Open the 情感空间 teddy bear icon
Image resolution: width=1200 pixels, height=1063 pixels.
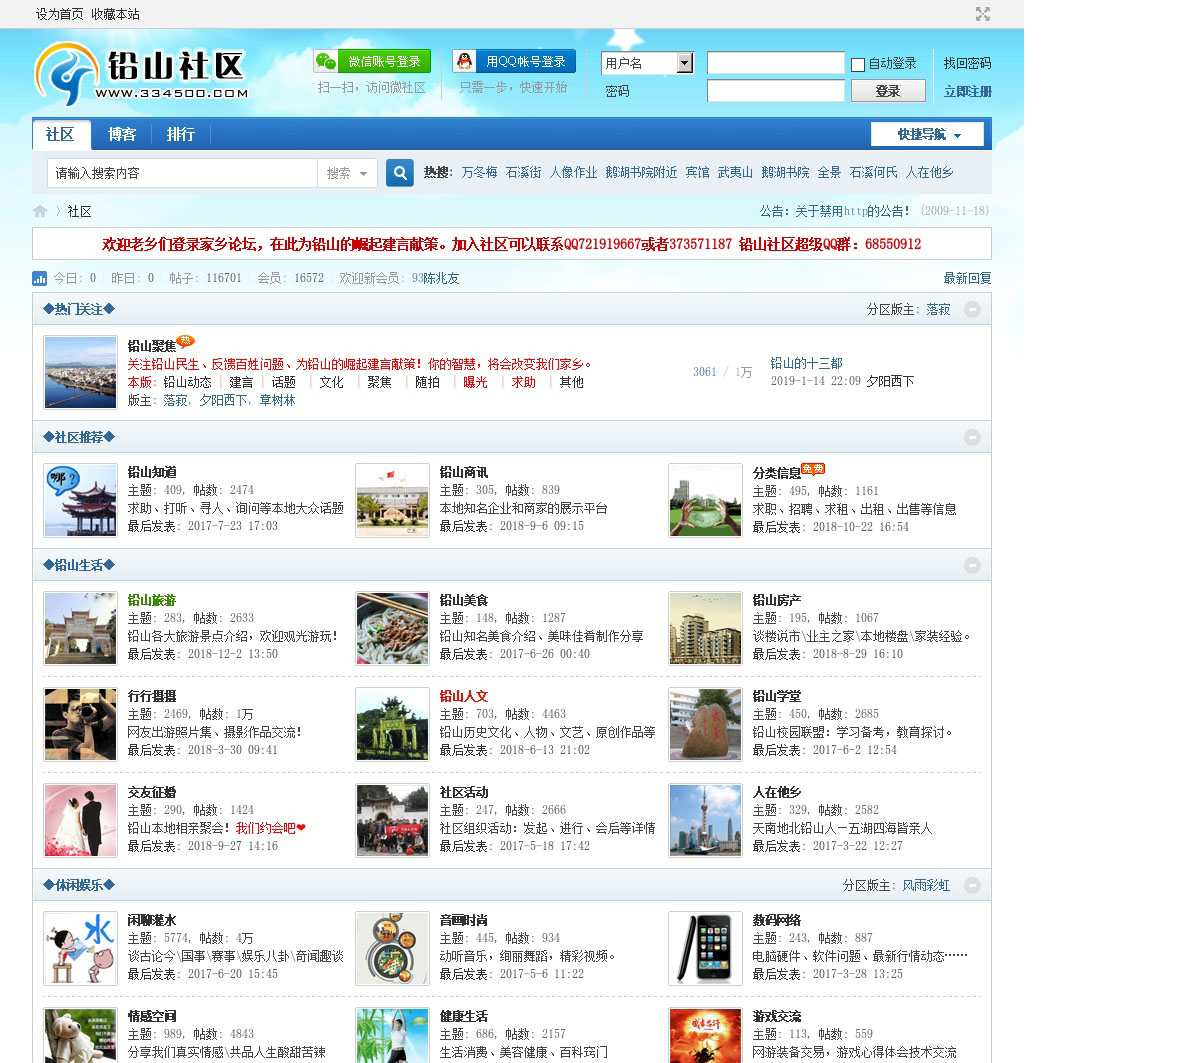(x=80, y=1035)
